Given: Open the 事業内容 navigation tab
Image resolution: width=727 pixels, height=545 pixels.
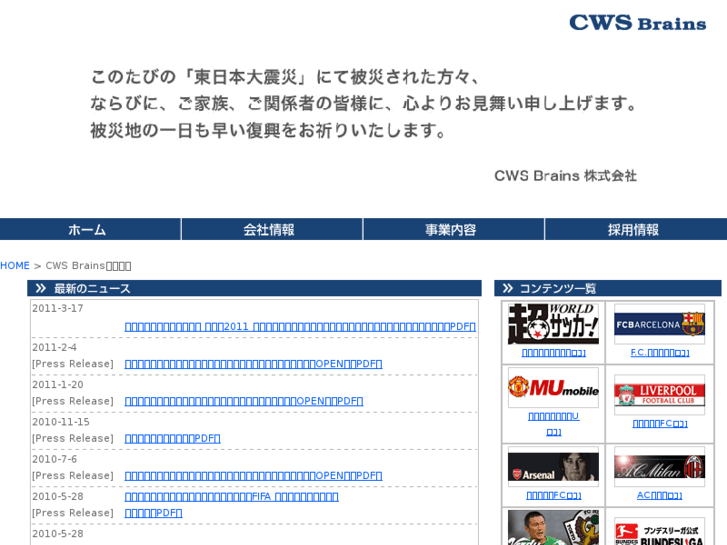Looking at the screenshot, I should pyautogui.click(x=453, y=229).
